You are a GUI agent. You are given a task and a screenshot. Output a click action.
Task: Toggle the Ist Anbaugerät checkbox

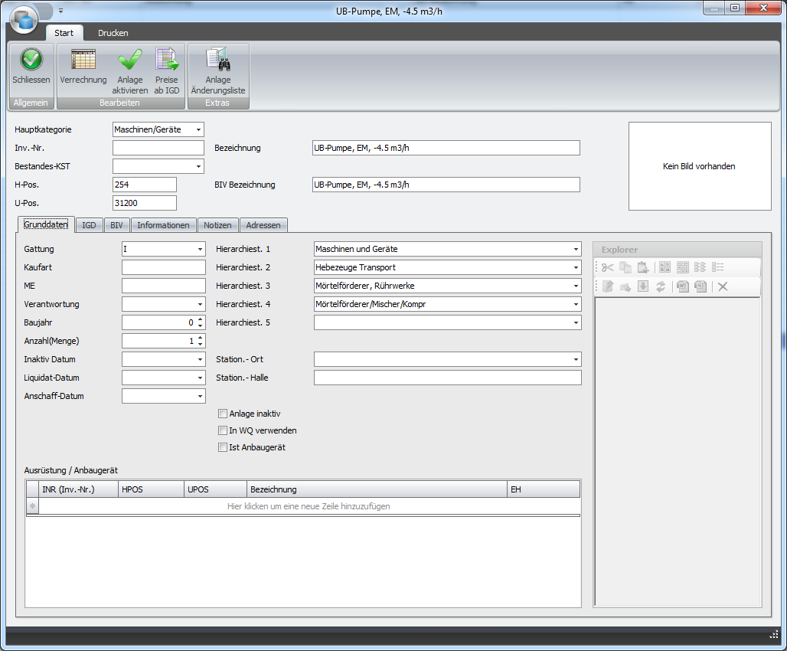223,447
